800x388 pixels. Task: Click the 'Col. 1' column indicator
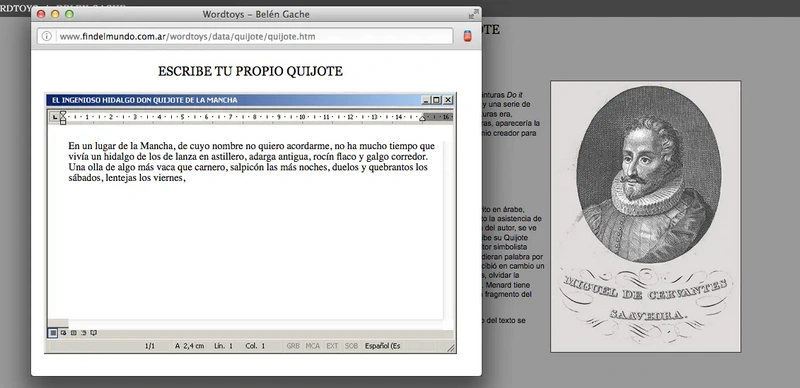(255, 346)
